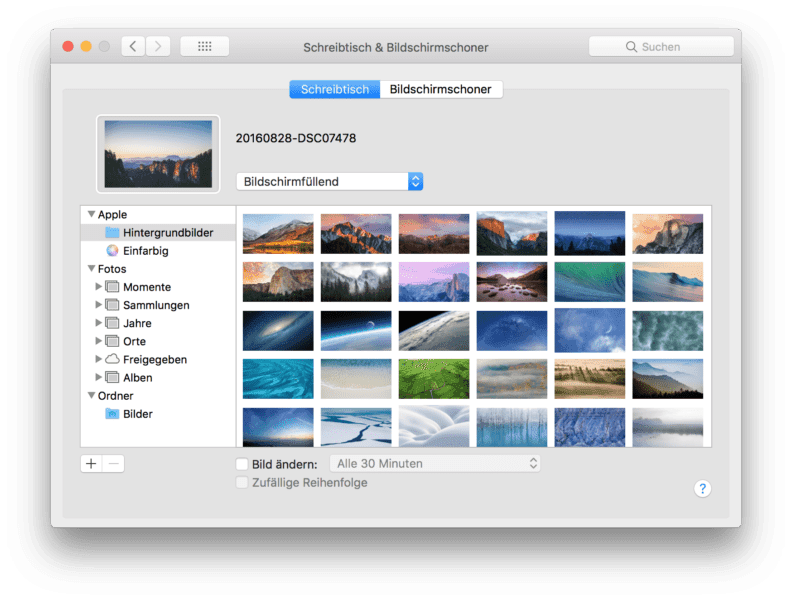Expand the Sammlungen disclosure triangle
This screenshot has height=600, width=792.
tap(98, 305)
